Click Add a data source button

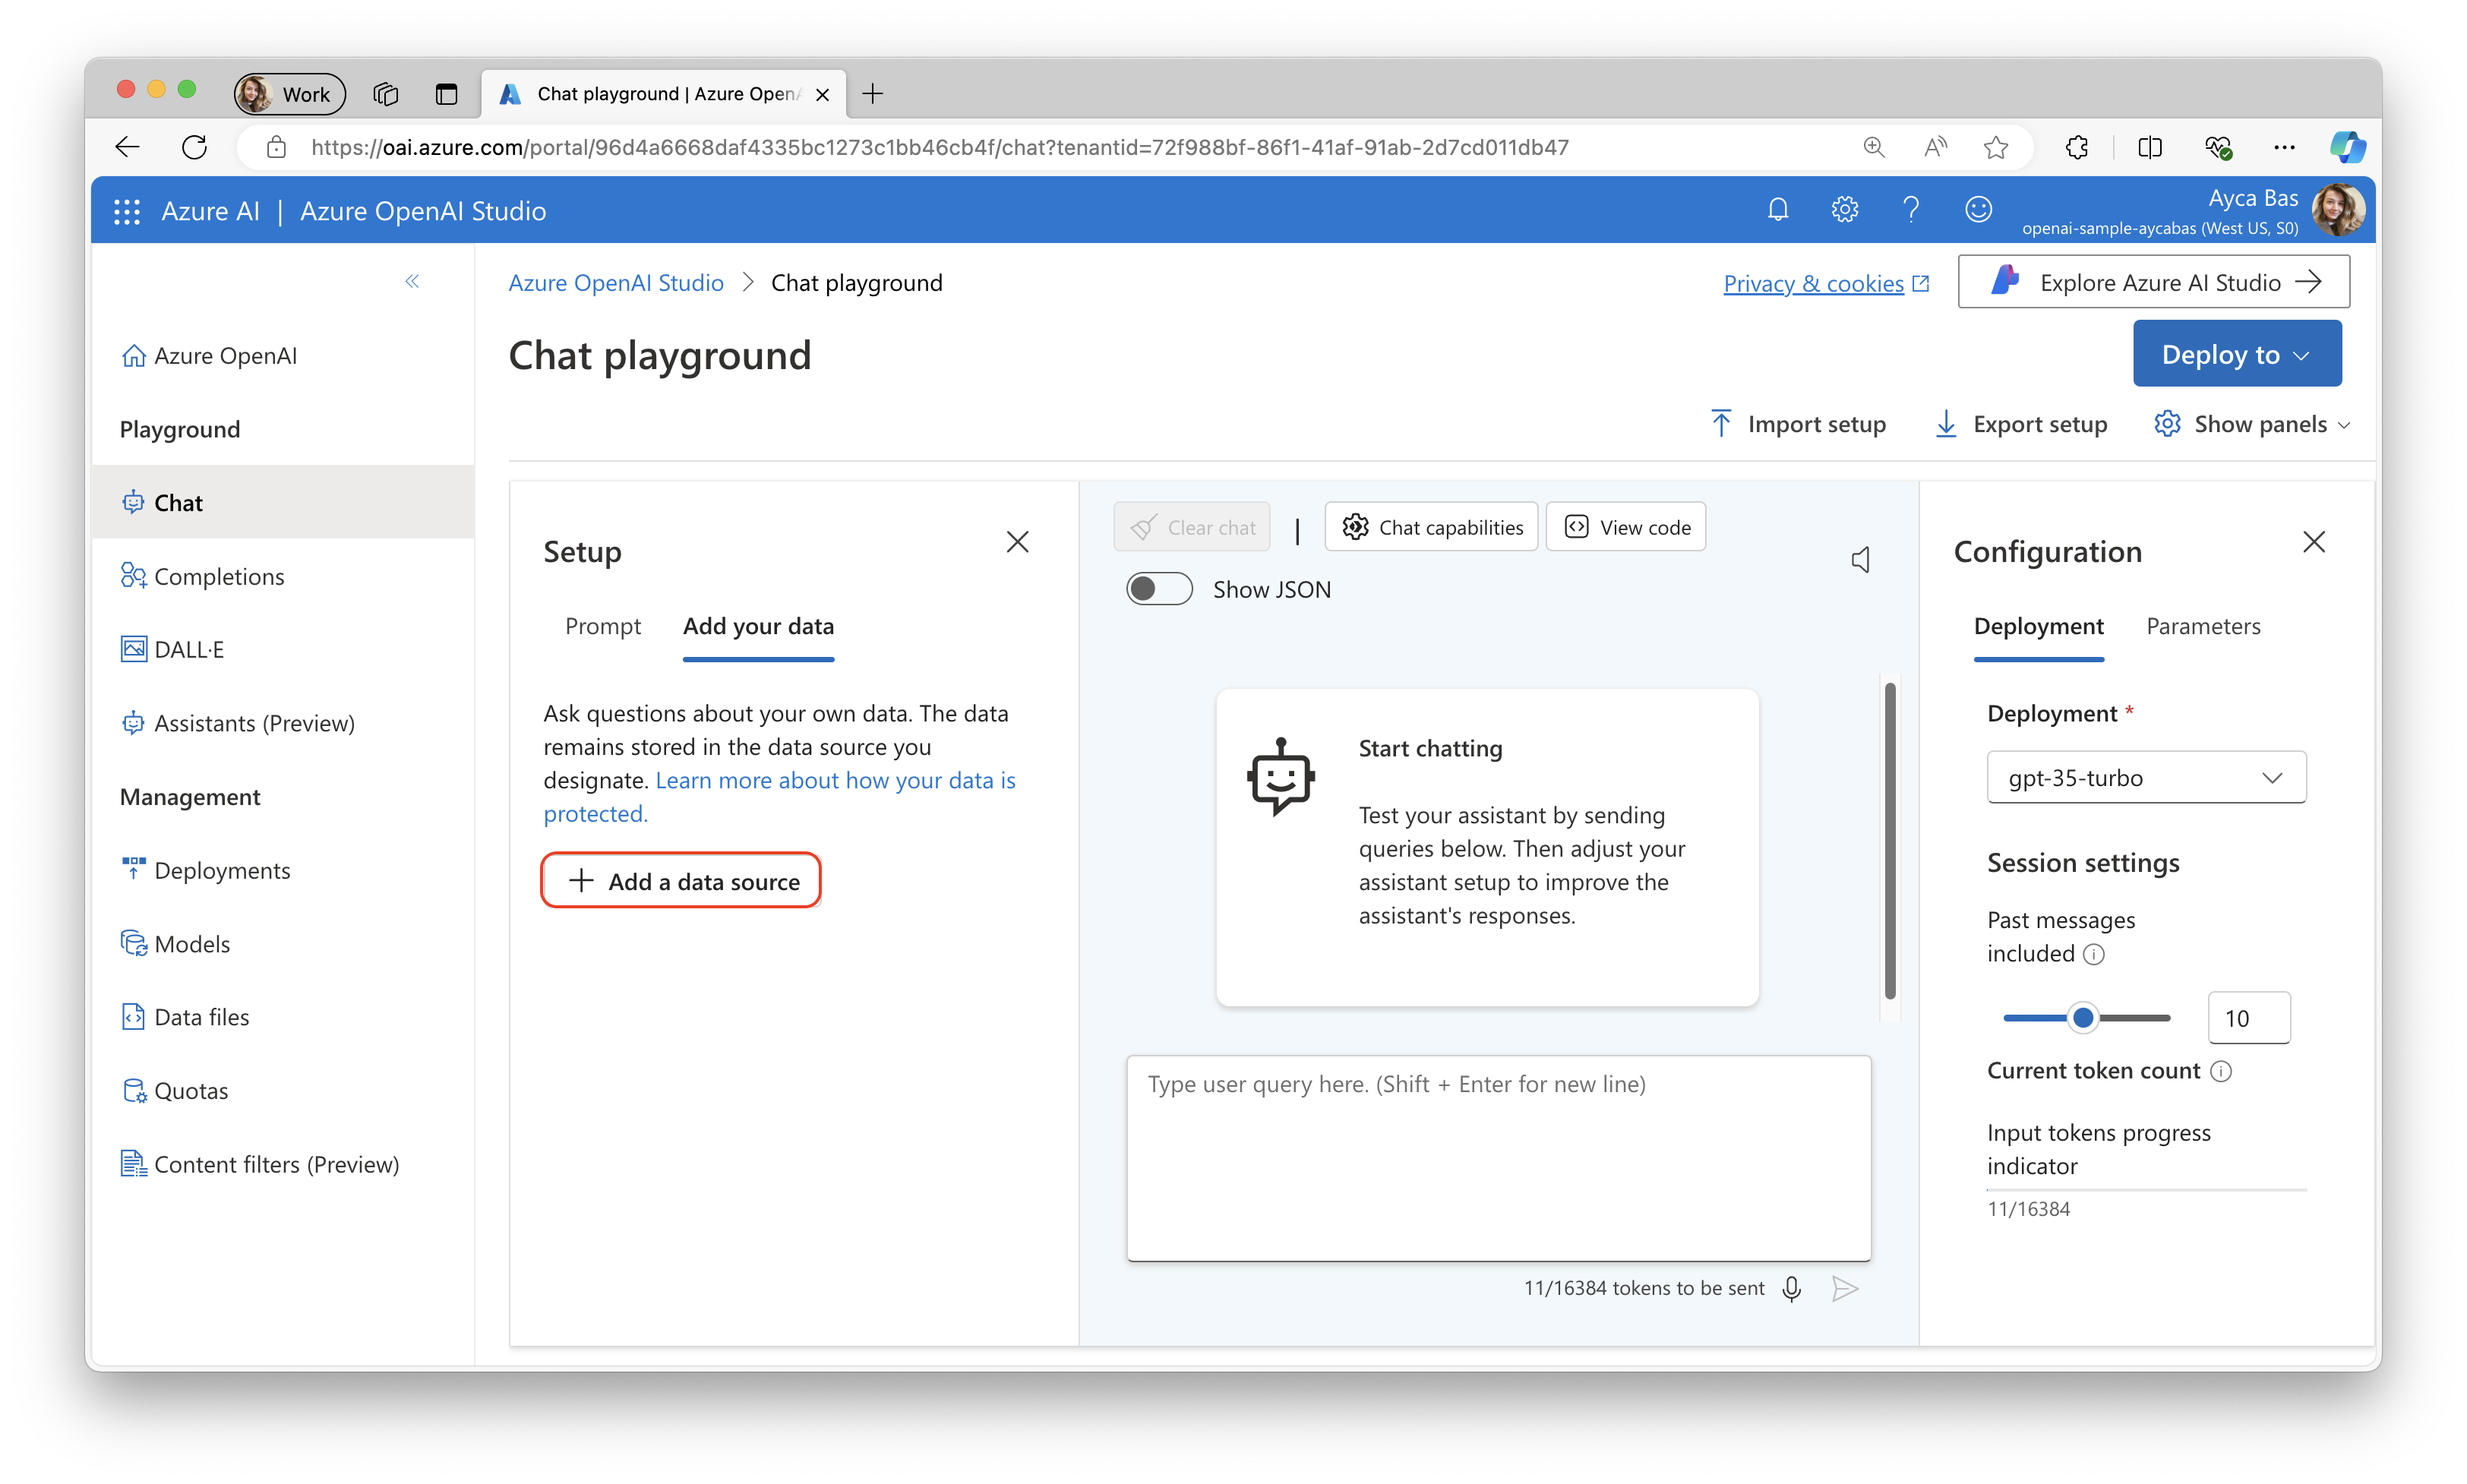point(684,879)
